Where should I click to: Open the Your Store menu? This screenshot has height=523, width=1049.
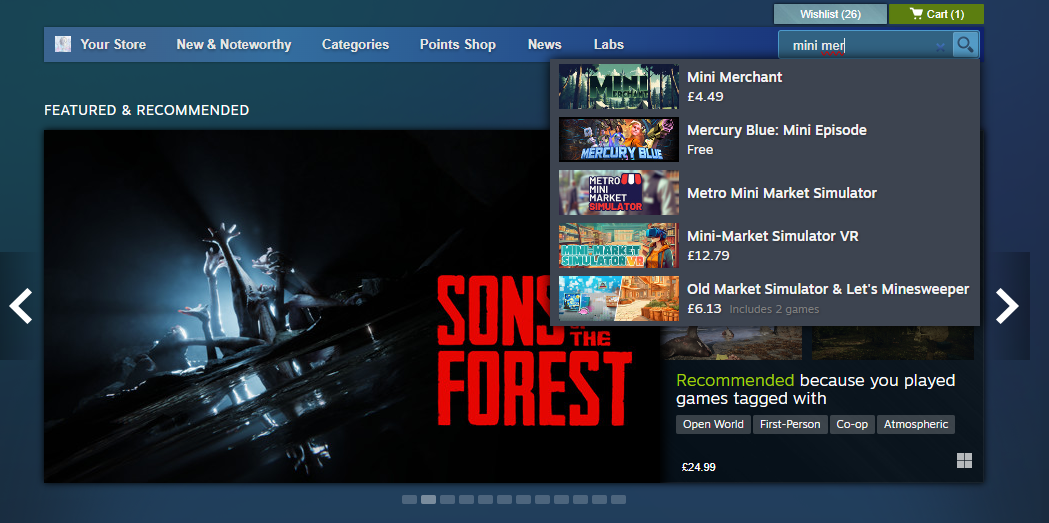(x=113, y=45)
